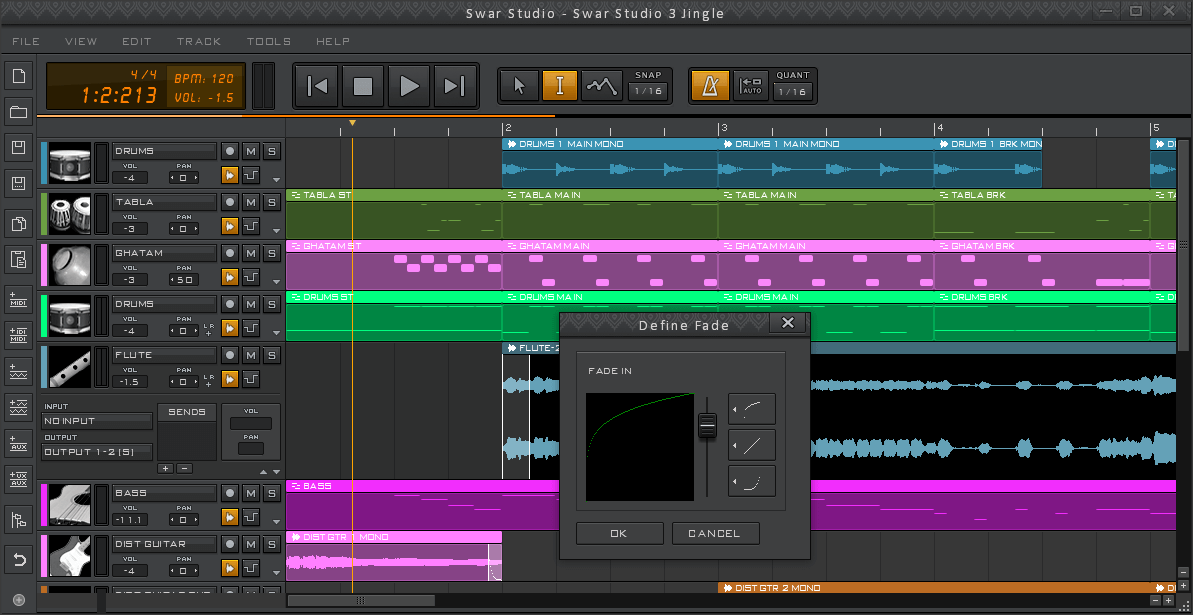
Task: Confirm the fade with OK
Action: click(619, 534)
